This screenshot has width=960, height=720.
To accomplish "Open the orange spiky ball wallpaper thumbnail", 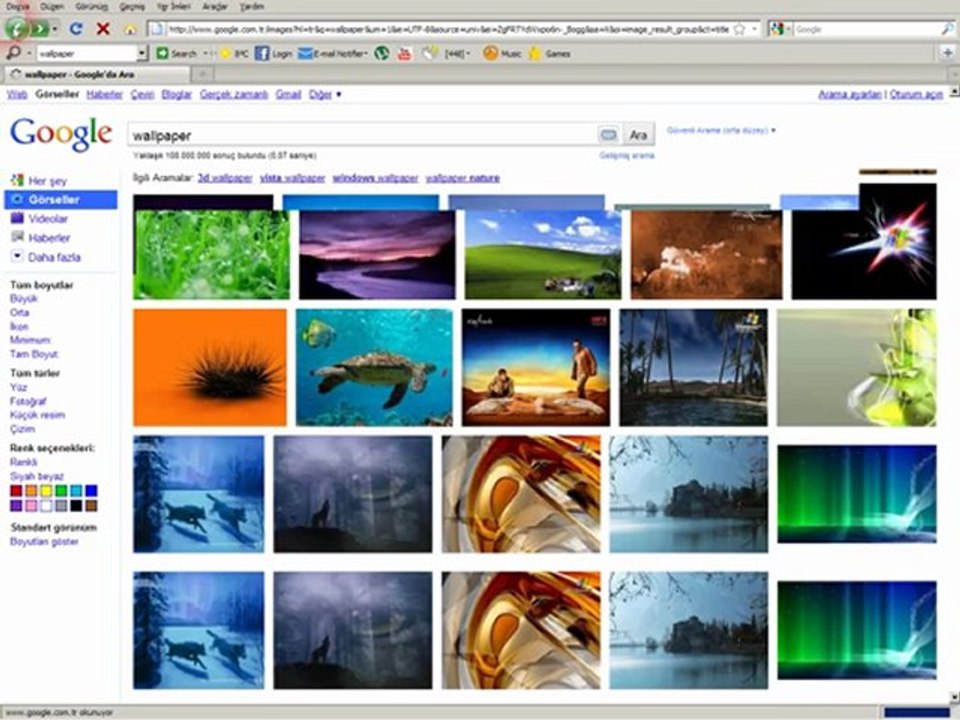I will coord(210,367).
